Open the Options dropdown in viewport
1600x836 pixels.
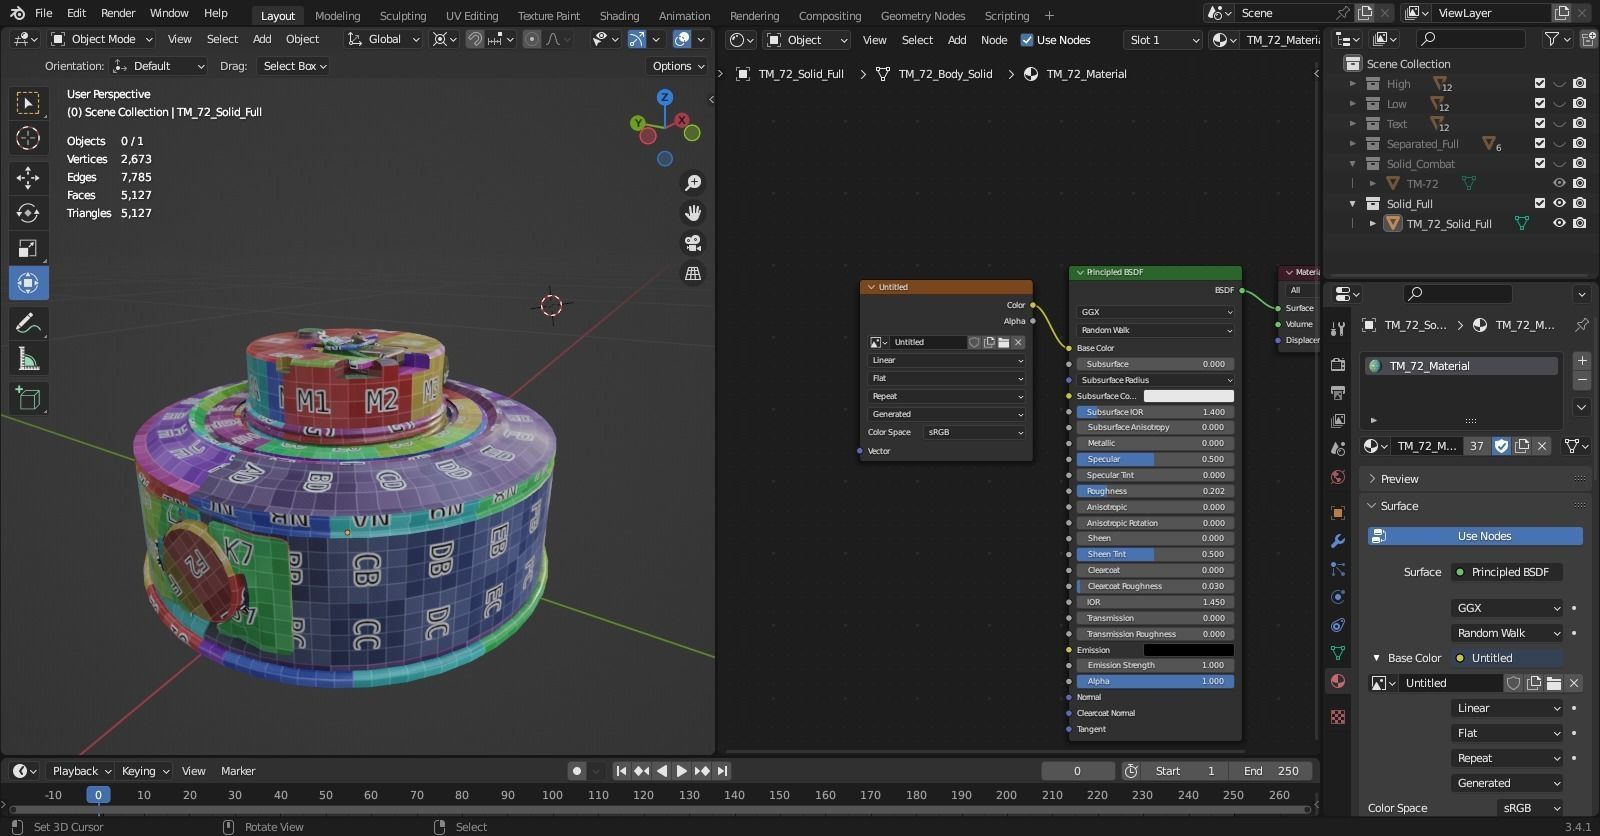click(678, 66)
